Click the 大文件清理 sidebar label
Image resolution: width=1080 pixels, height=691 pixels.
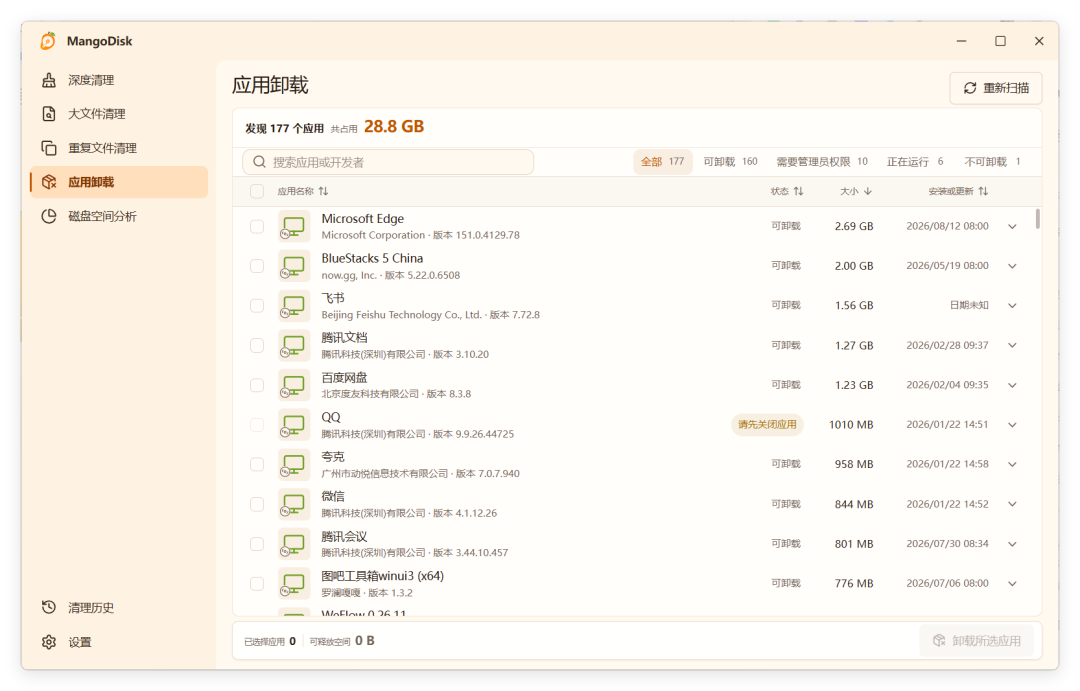(96, 114)
